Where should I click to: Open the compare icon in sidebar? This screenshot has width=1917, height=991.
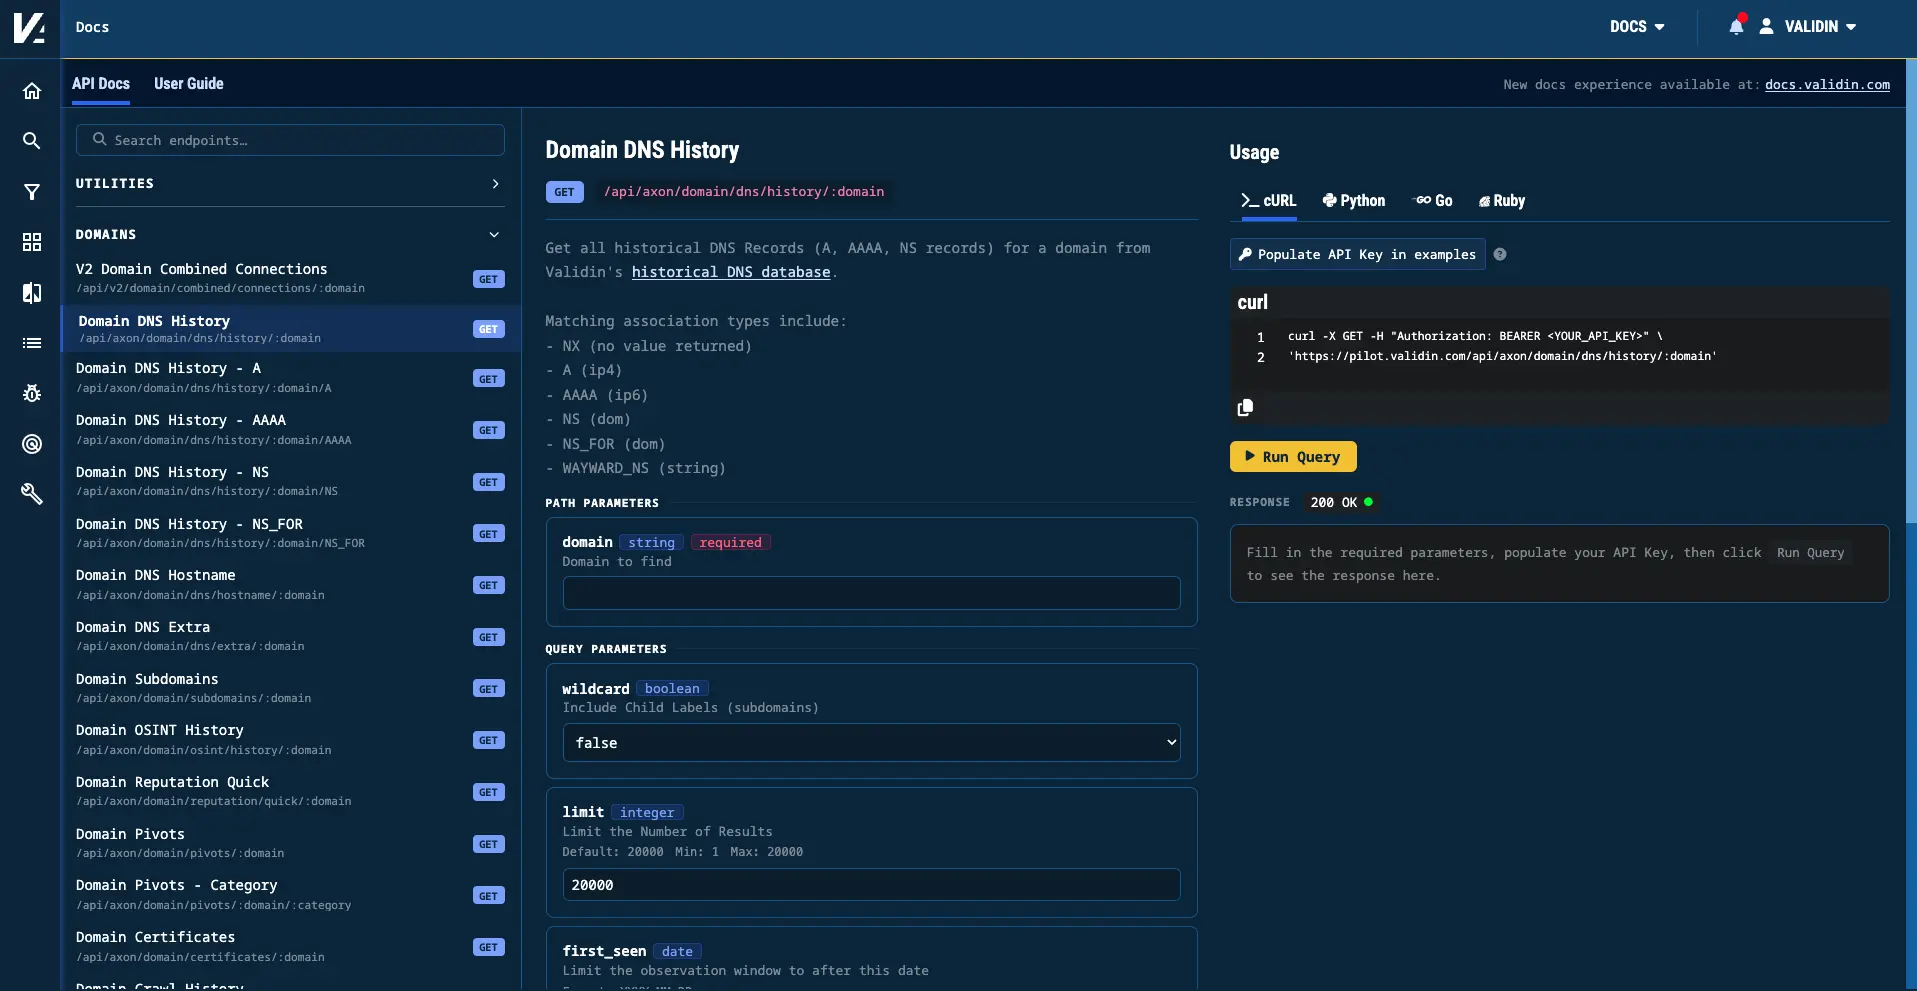[32, 293]
